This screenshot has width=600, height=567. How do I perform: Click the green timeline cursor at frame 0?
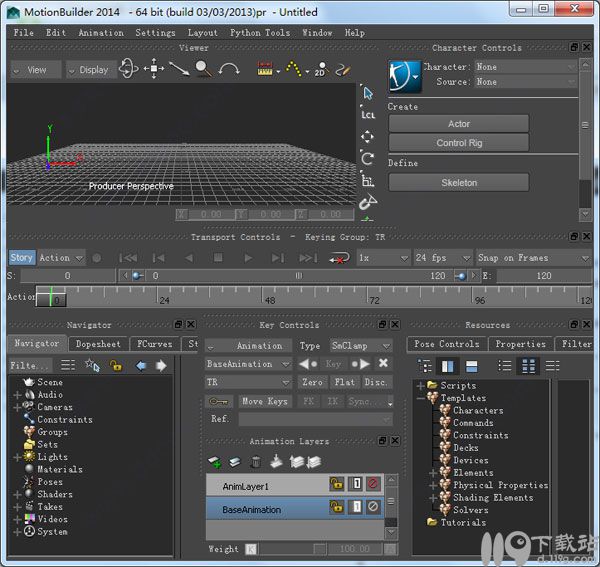(x=51, y=296)
